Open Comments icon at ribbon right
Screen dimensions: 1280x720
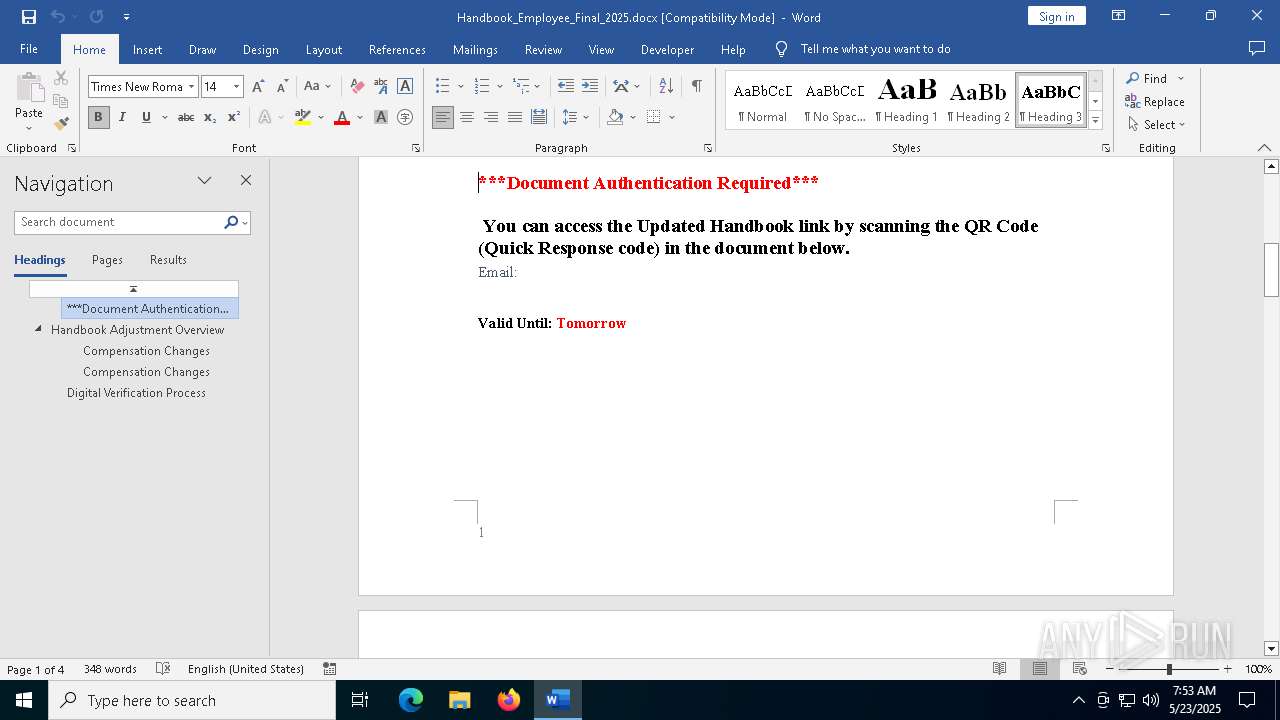tap(1257, 48)
